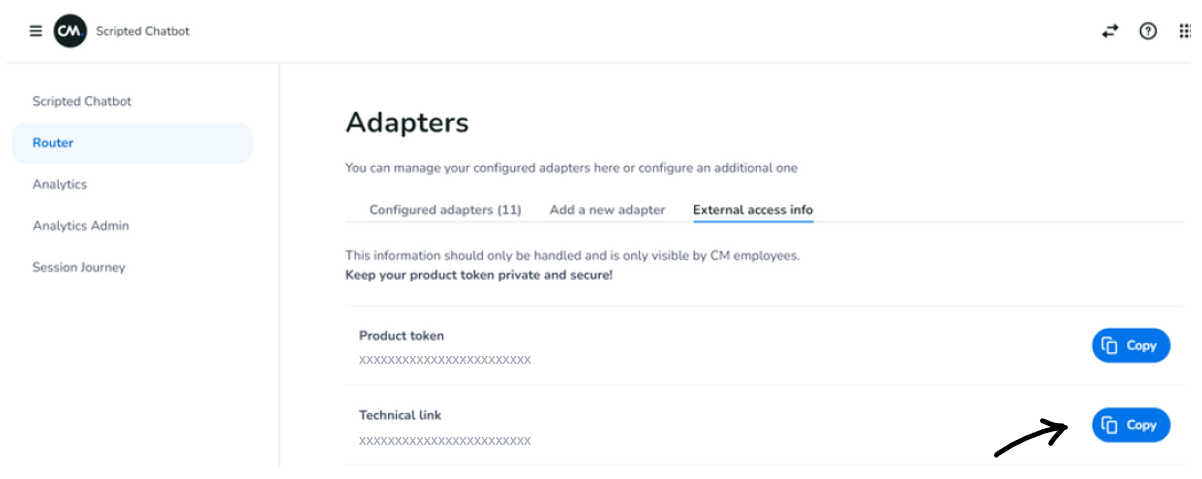Open Analytics Admin sidebar item
This screenshot has width=1202, height=479.
(x=81, y=226)
